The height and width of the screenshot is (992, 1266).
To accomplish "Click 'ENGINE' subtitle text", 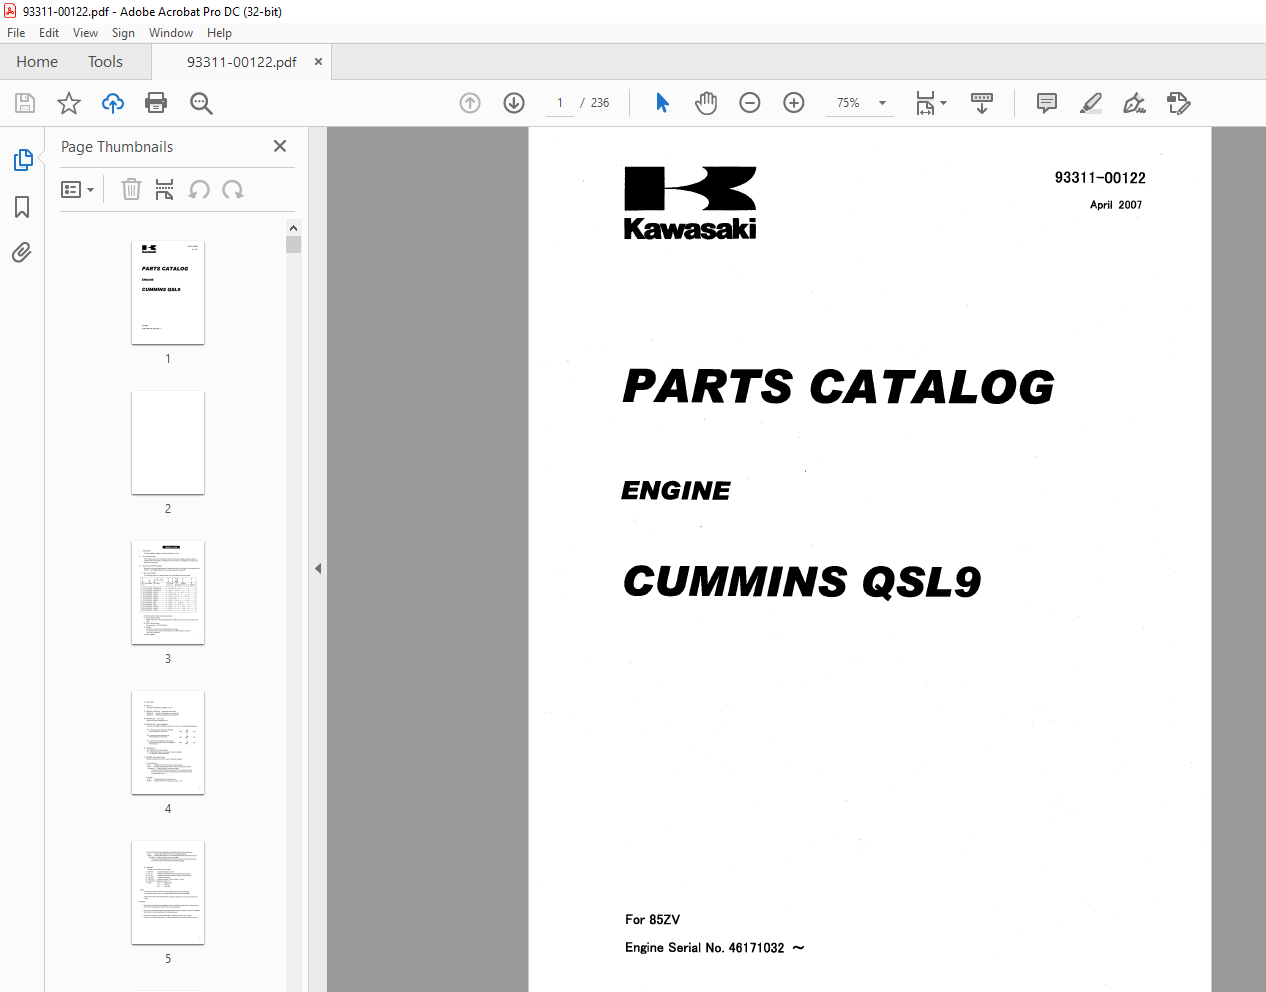I will pyautogui.click(x=676, y=491).
